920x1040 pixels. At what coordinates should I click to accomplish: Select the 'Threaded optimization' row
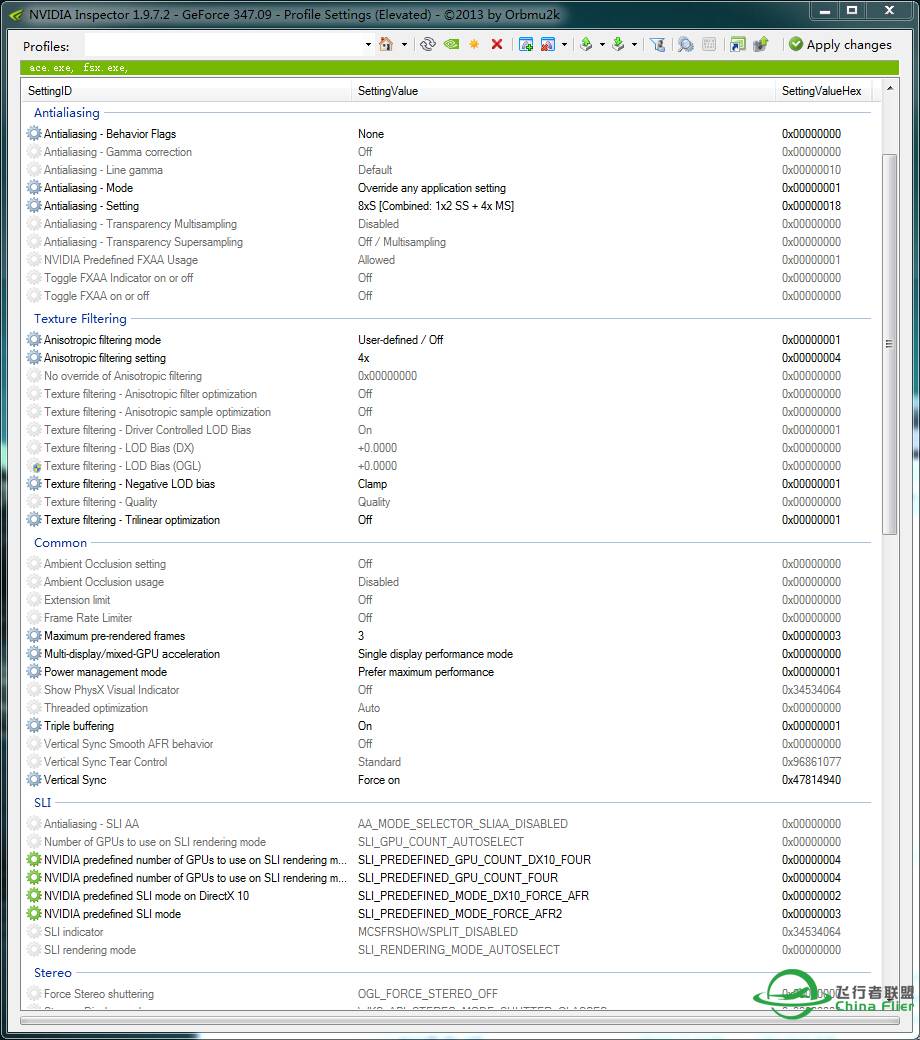(x=447, y=708)
